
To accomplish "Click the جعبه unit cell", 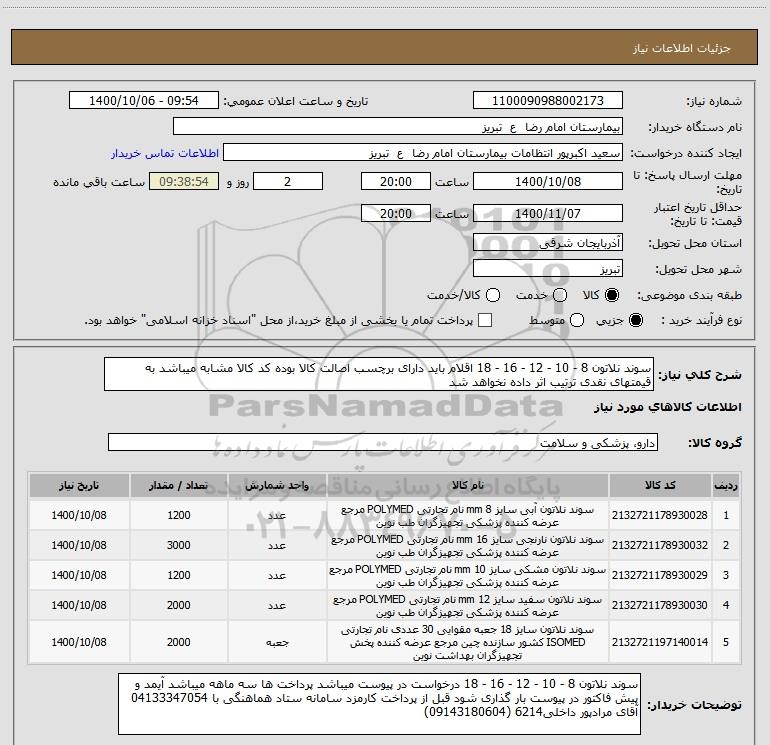I will (x=277, y=642).
